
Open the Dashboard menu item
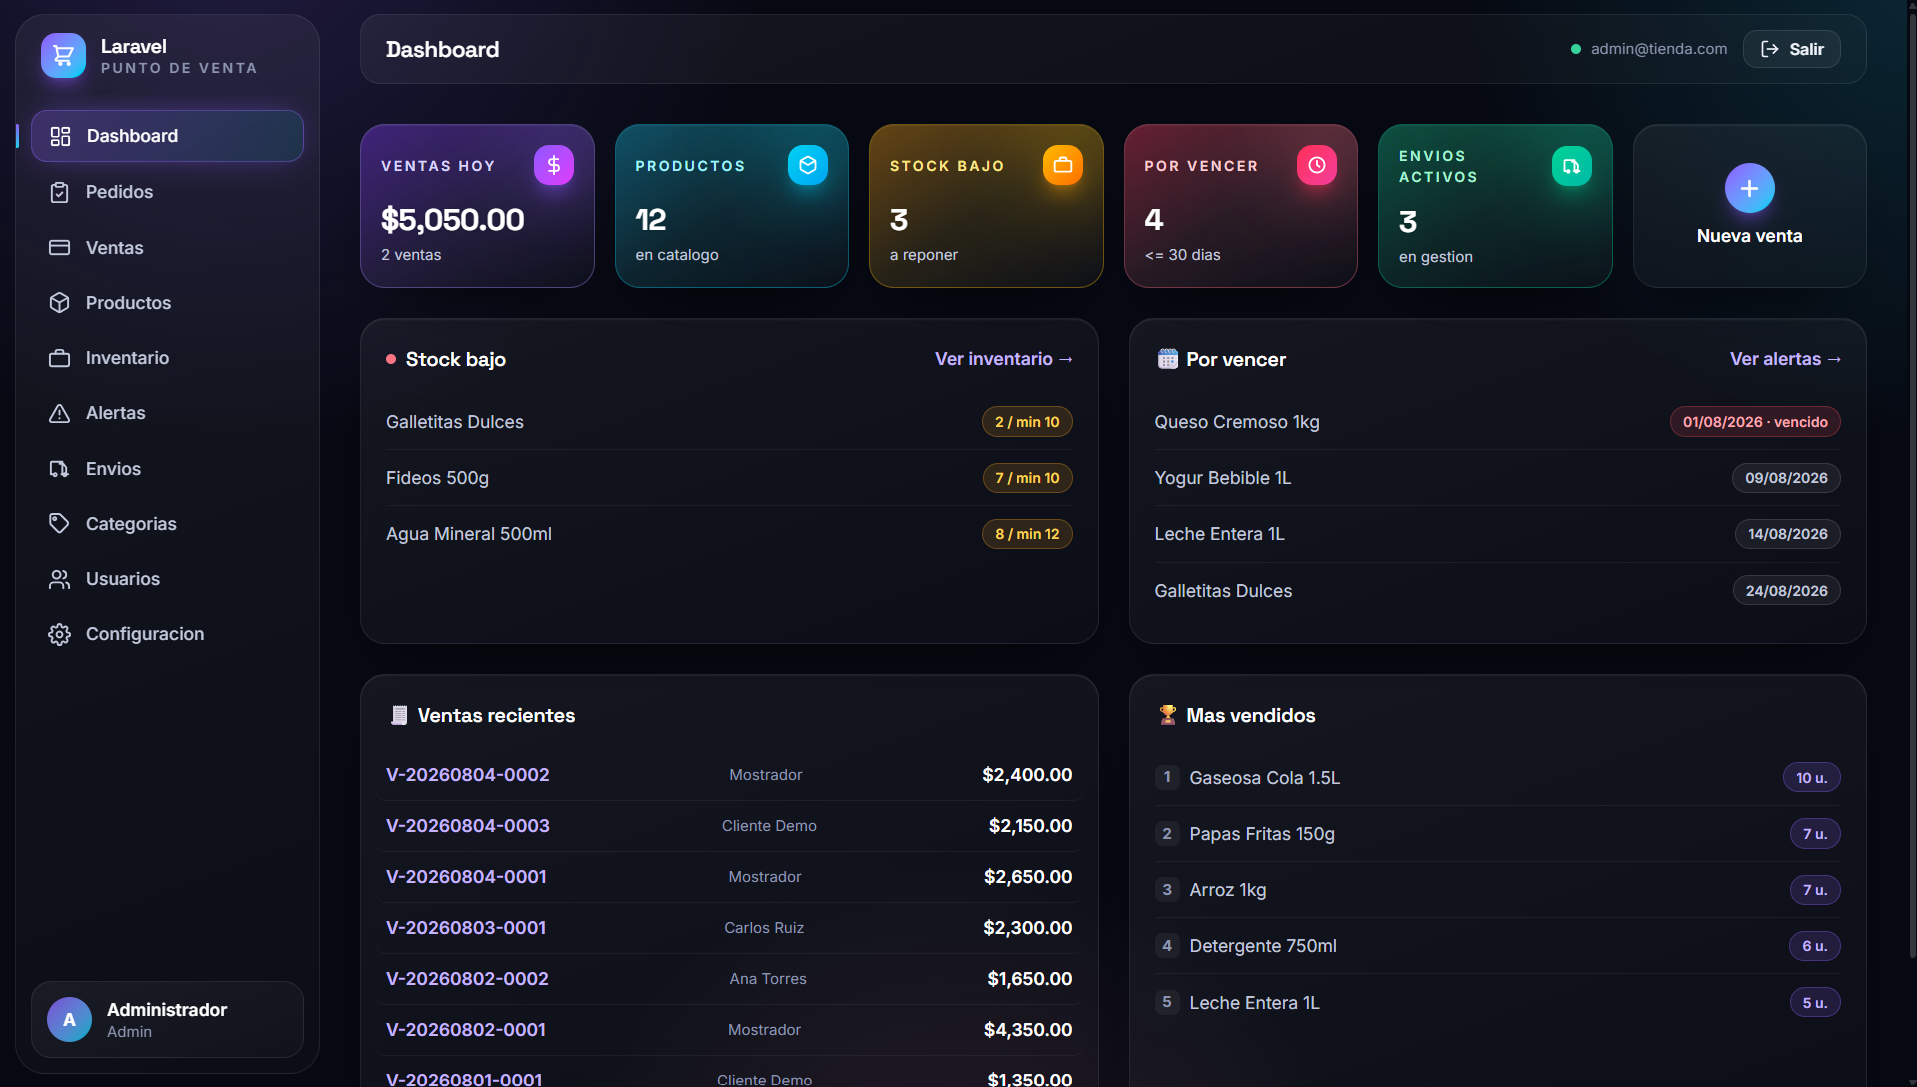(x=167, y=136)
